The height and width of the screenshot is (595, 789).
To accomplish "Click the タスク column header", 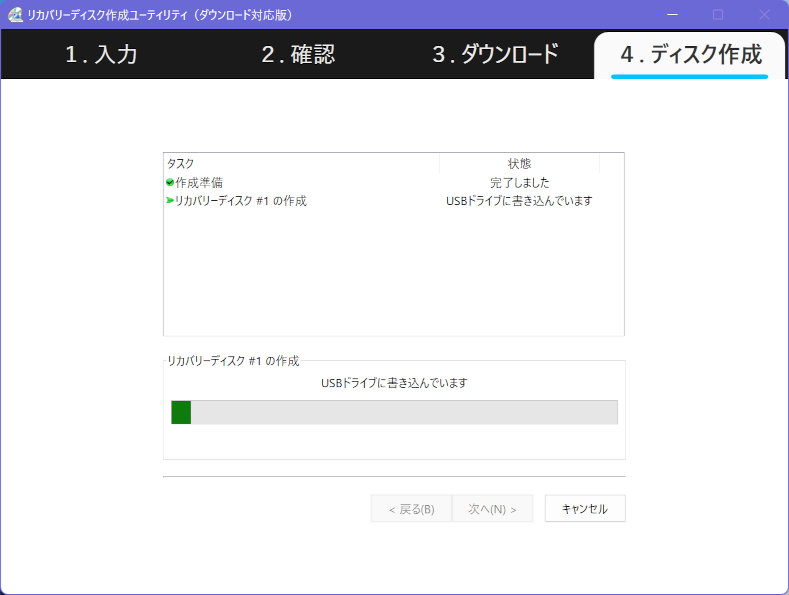I will click(301, 163).
